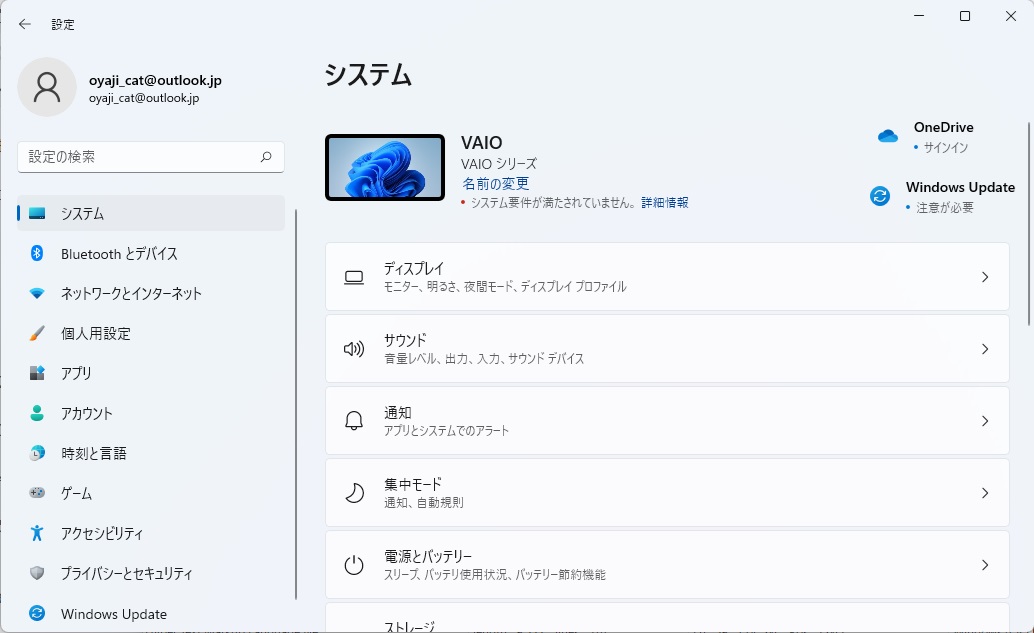Maximize the 設定 window
The width and height of the screenshot is (1034, 633).
(x=965, y=16)
